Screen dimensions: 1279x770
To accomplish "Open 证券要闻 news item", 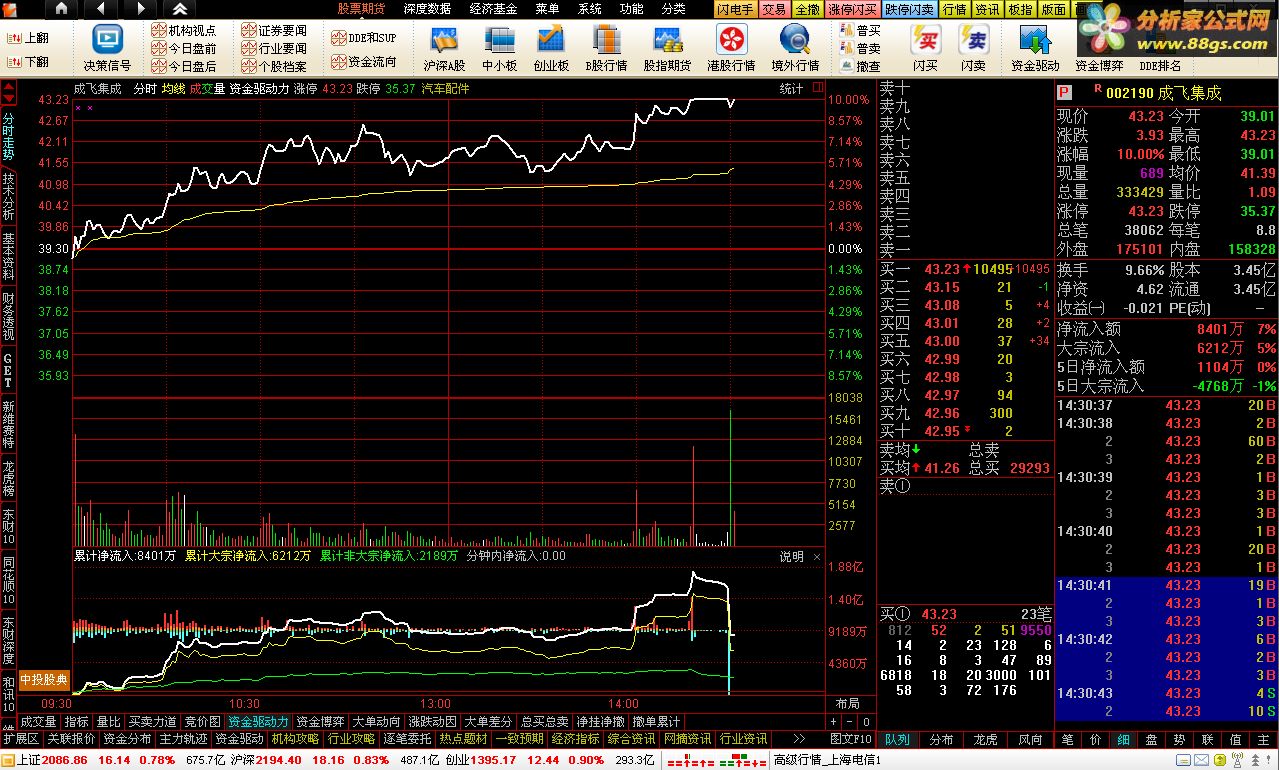I will tap(275, 30).
